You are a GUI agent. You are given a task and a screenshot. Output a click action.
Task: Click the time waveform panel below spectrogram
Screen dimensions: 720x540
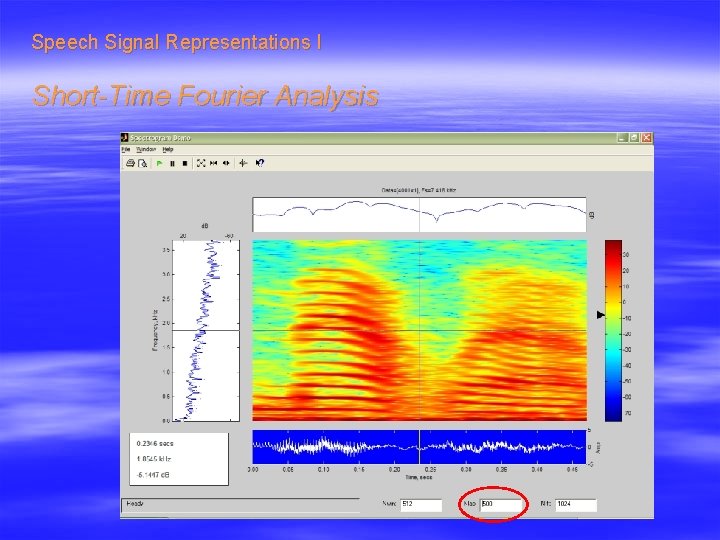[x=419, y=447]
